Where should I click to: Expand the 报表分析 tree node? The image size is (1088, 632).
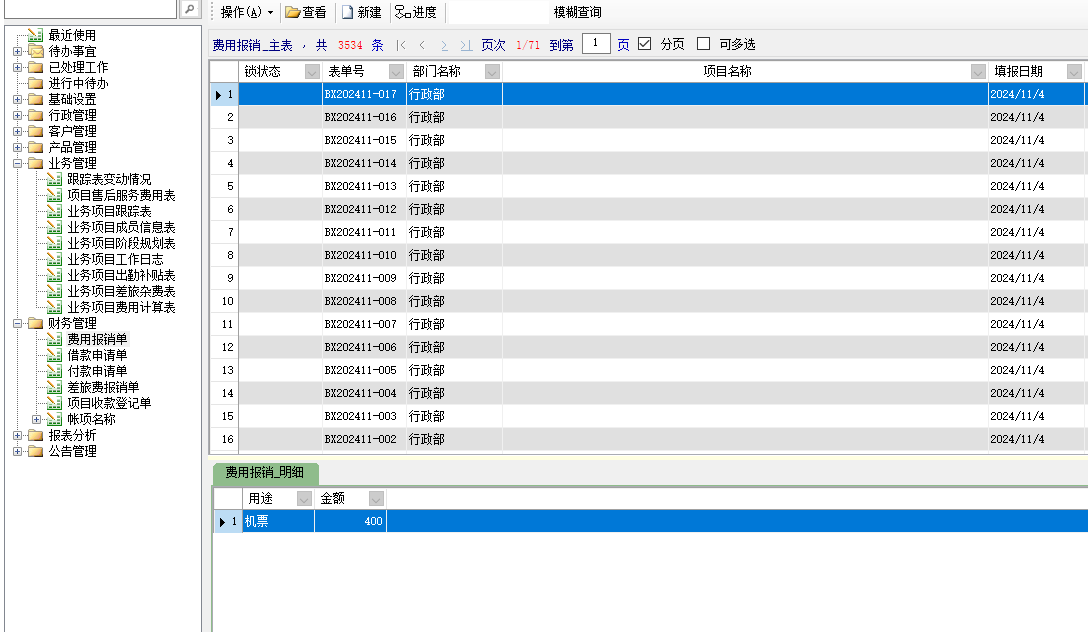[x=17, y=435]
